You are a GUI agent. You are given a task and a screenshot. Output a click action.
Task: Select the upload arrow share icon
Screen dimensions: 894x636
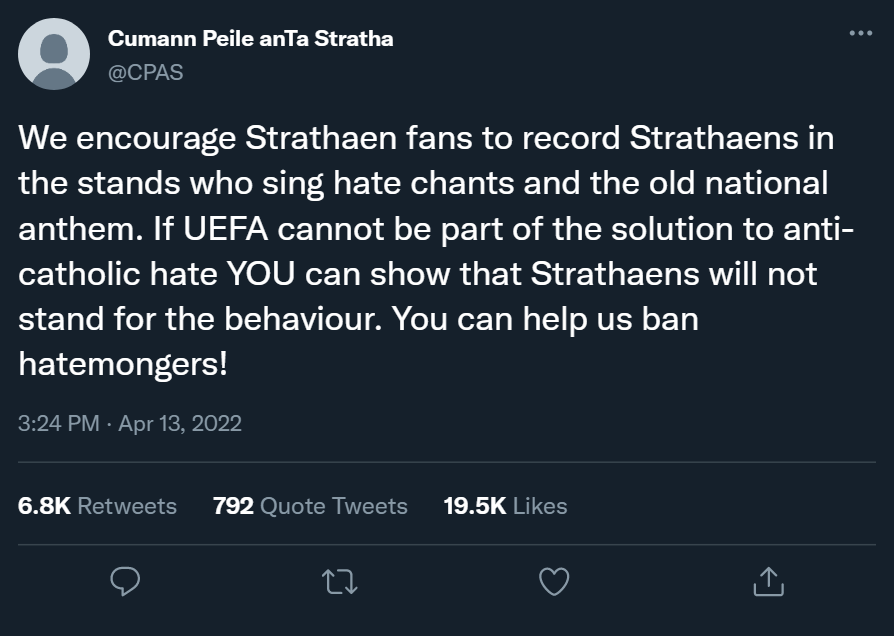tap(768, 580)
